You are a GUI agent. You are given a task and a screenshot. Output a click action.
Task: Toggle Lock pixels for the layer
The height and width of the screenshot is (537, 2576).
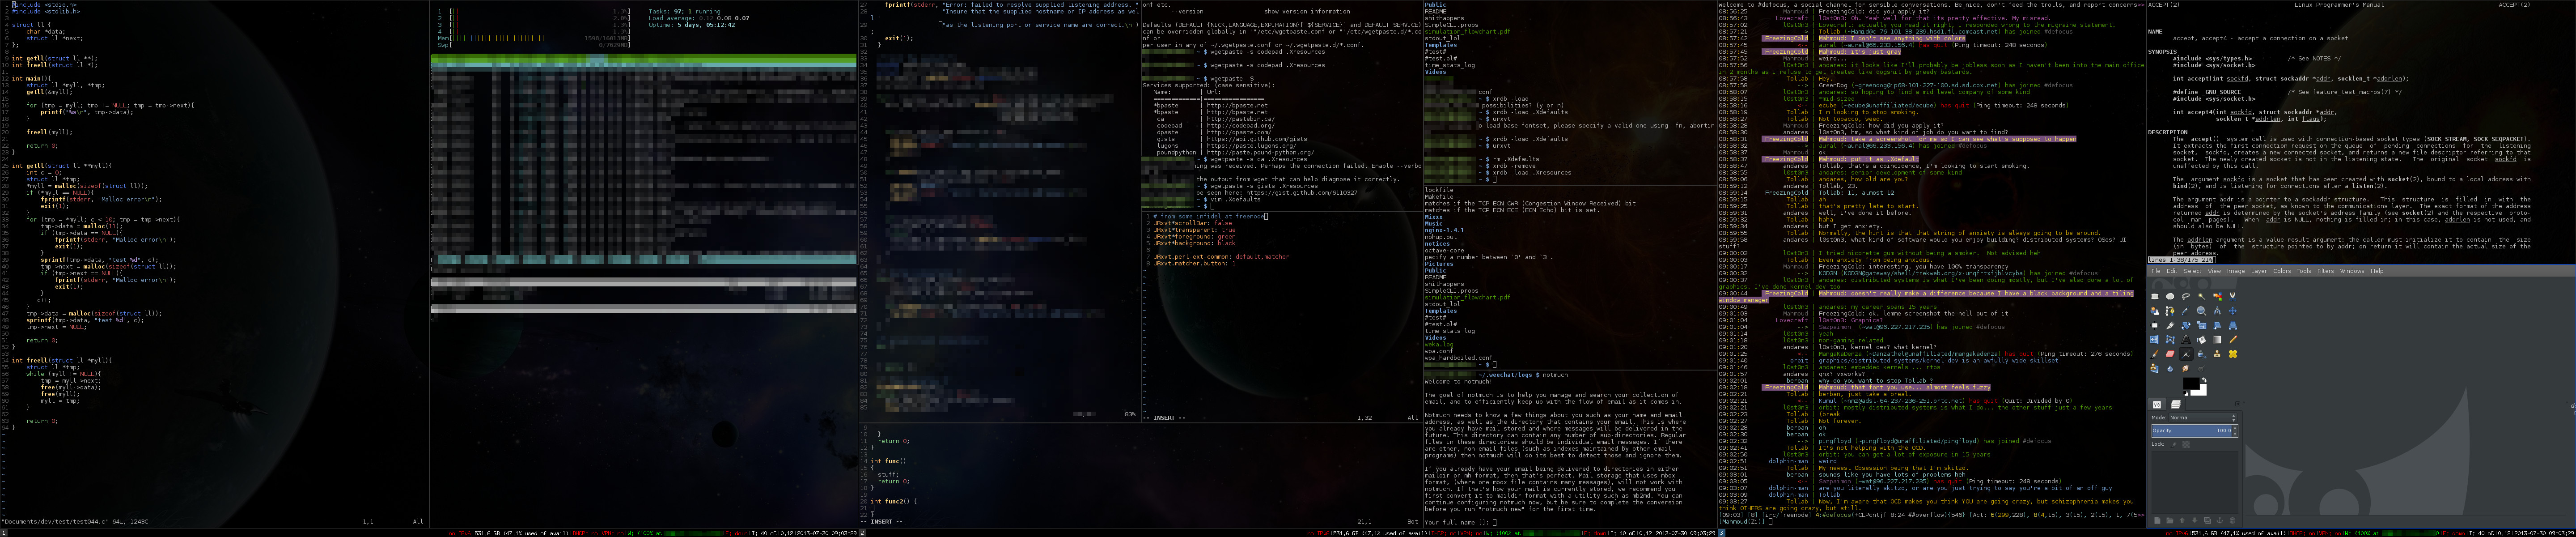click(2174, 444)
